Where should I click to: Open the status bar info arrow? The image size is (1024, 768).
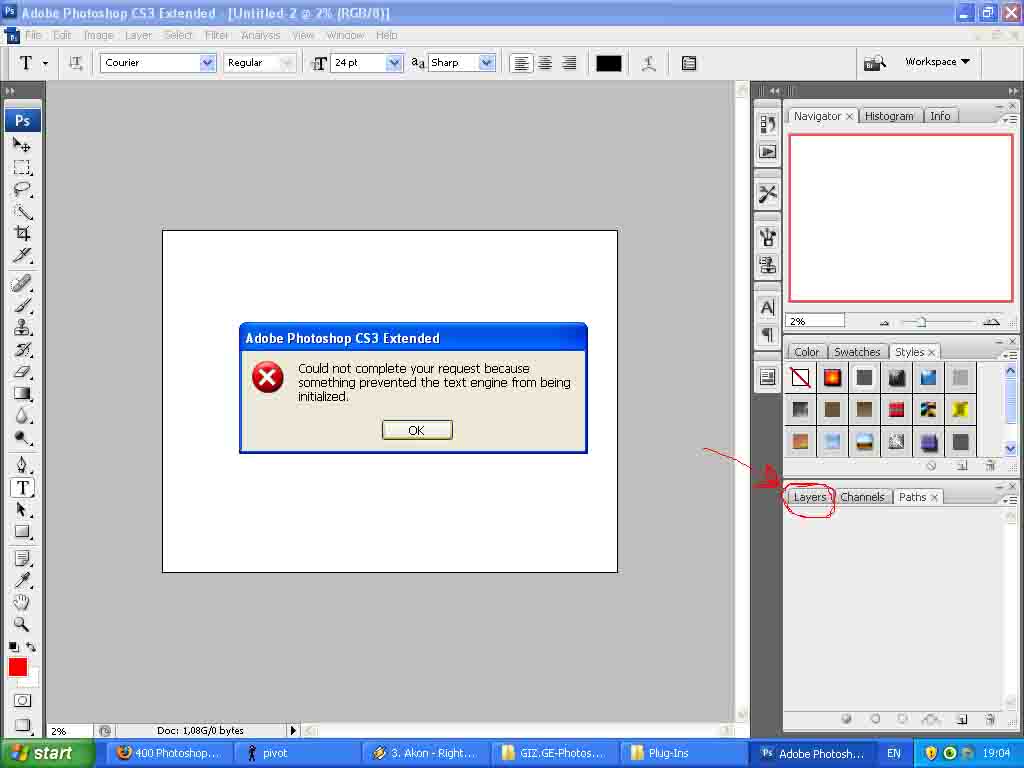point(293,730)
